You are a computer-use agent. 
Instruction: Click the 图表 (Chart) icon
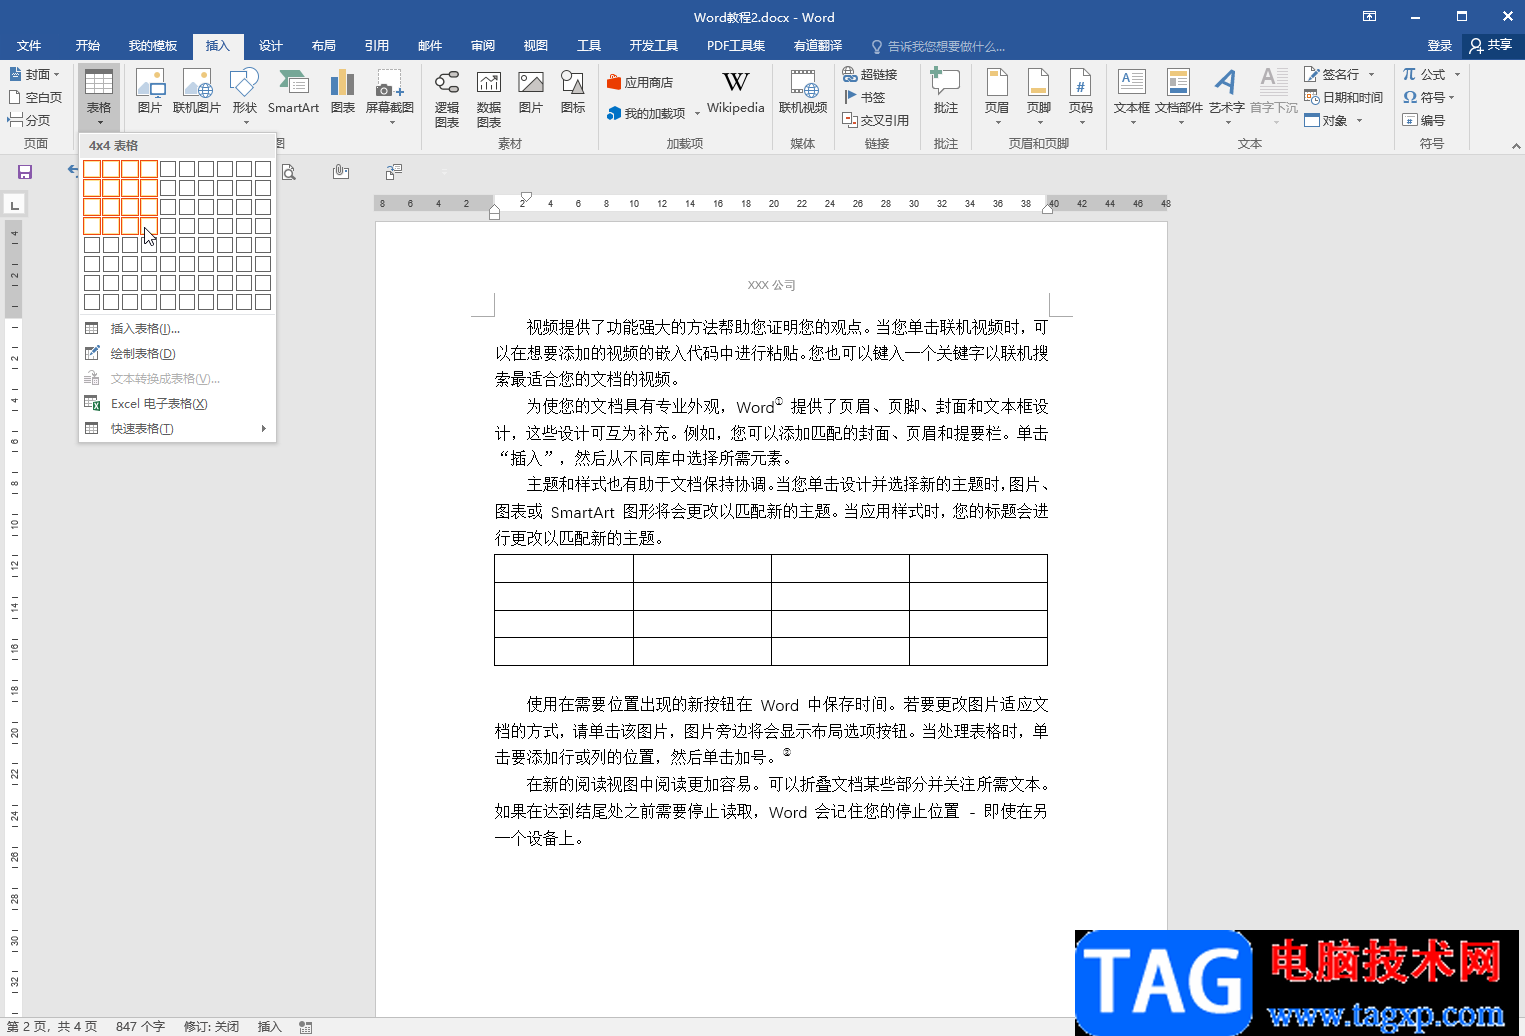pos(343,91)
